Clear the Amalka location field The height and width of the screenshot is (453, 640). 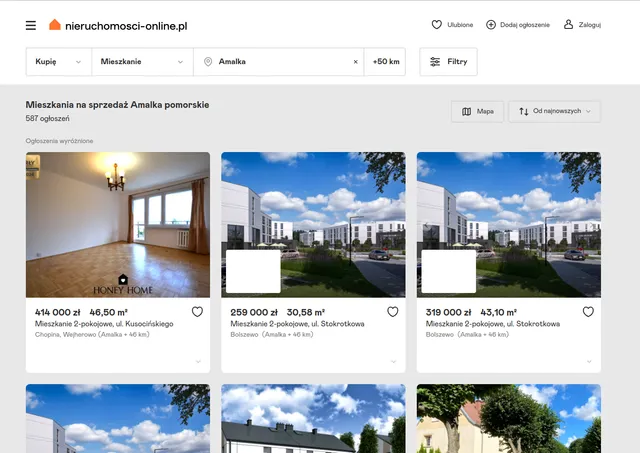pyautogui.click(x=355, y=62)
